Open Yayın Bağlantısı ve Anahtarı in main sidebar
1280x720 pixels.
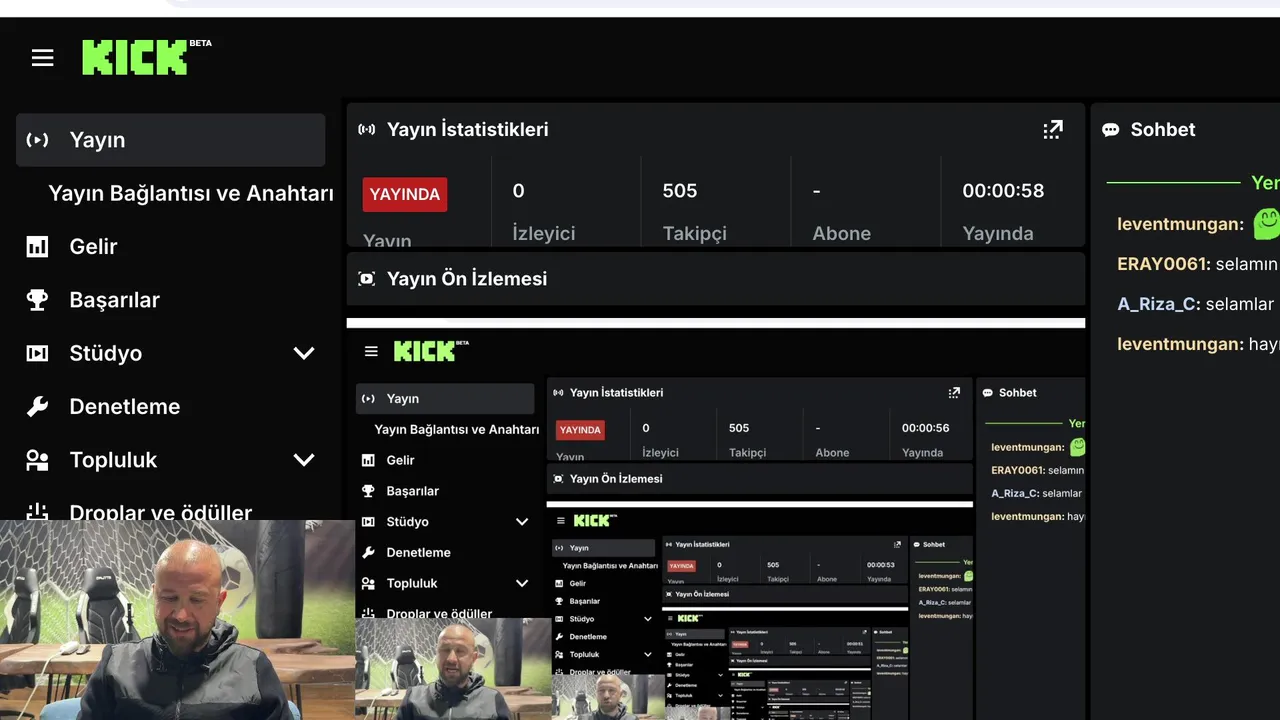pyautogui.click(x=191, y=193)
